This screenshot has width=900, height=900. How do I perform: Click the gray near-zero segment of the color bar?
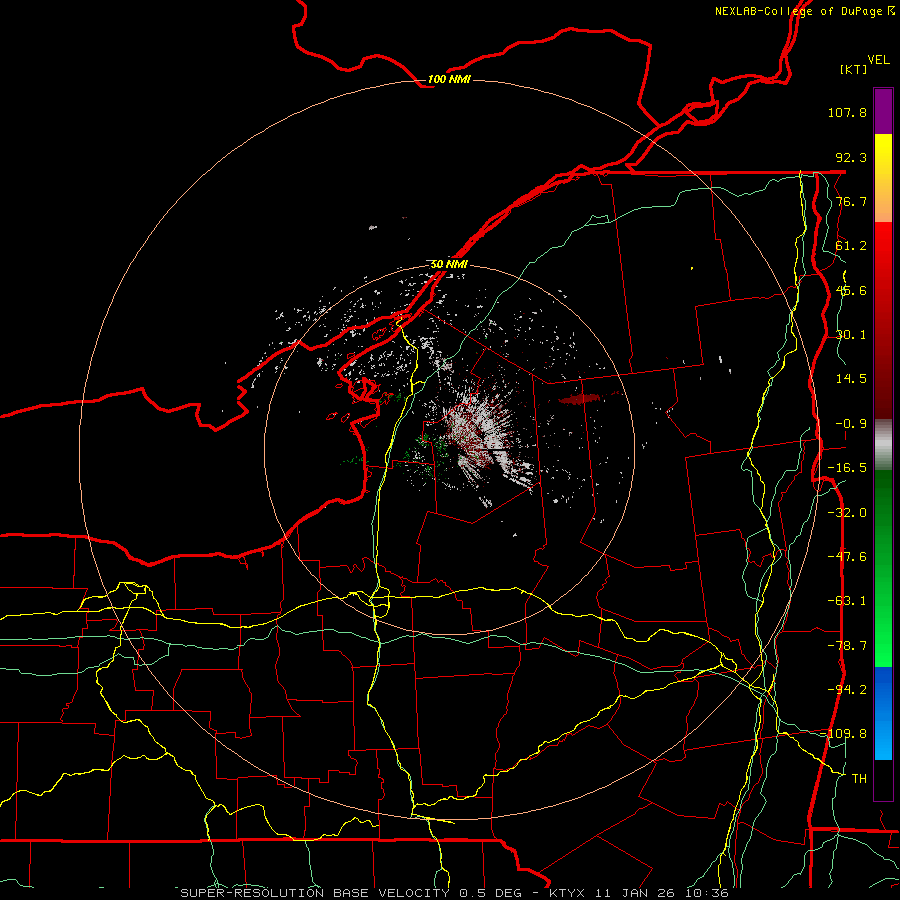[x=883, y=445]
